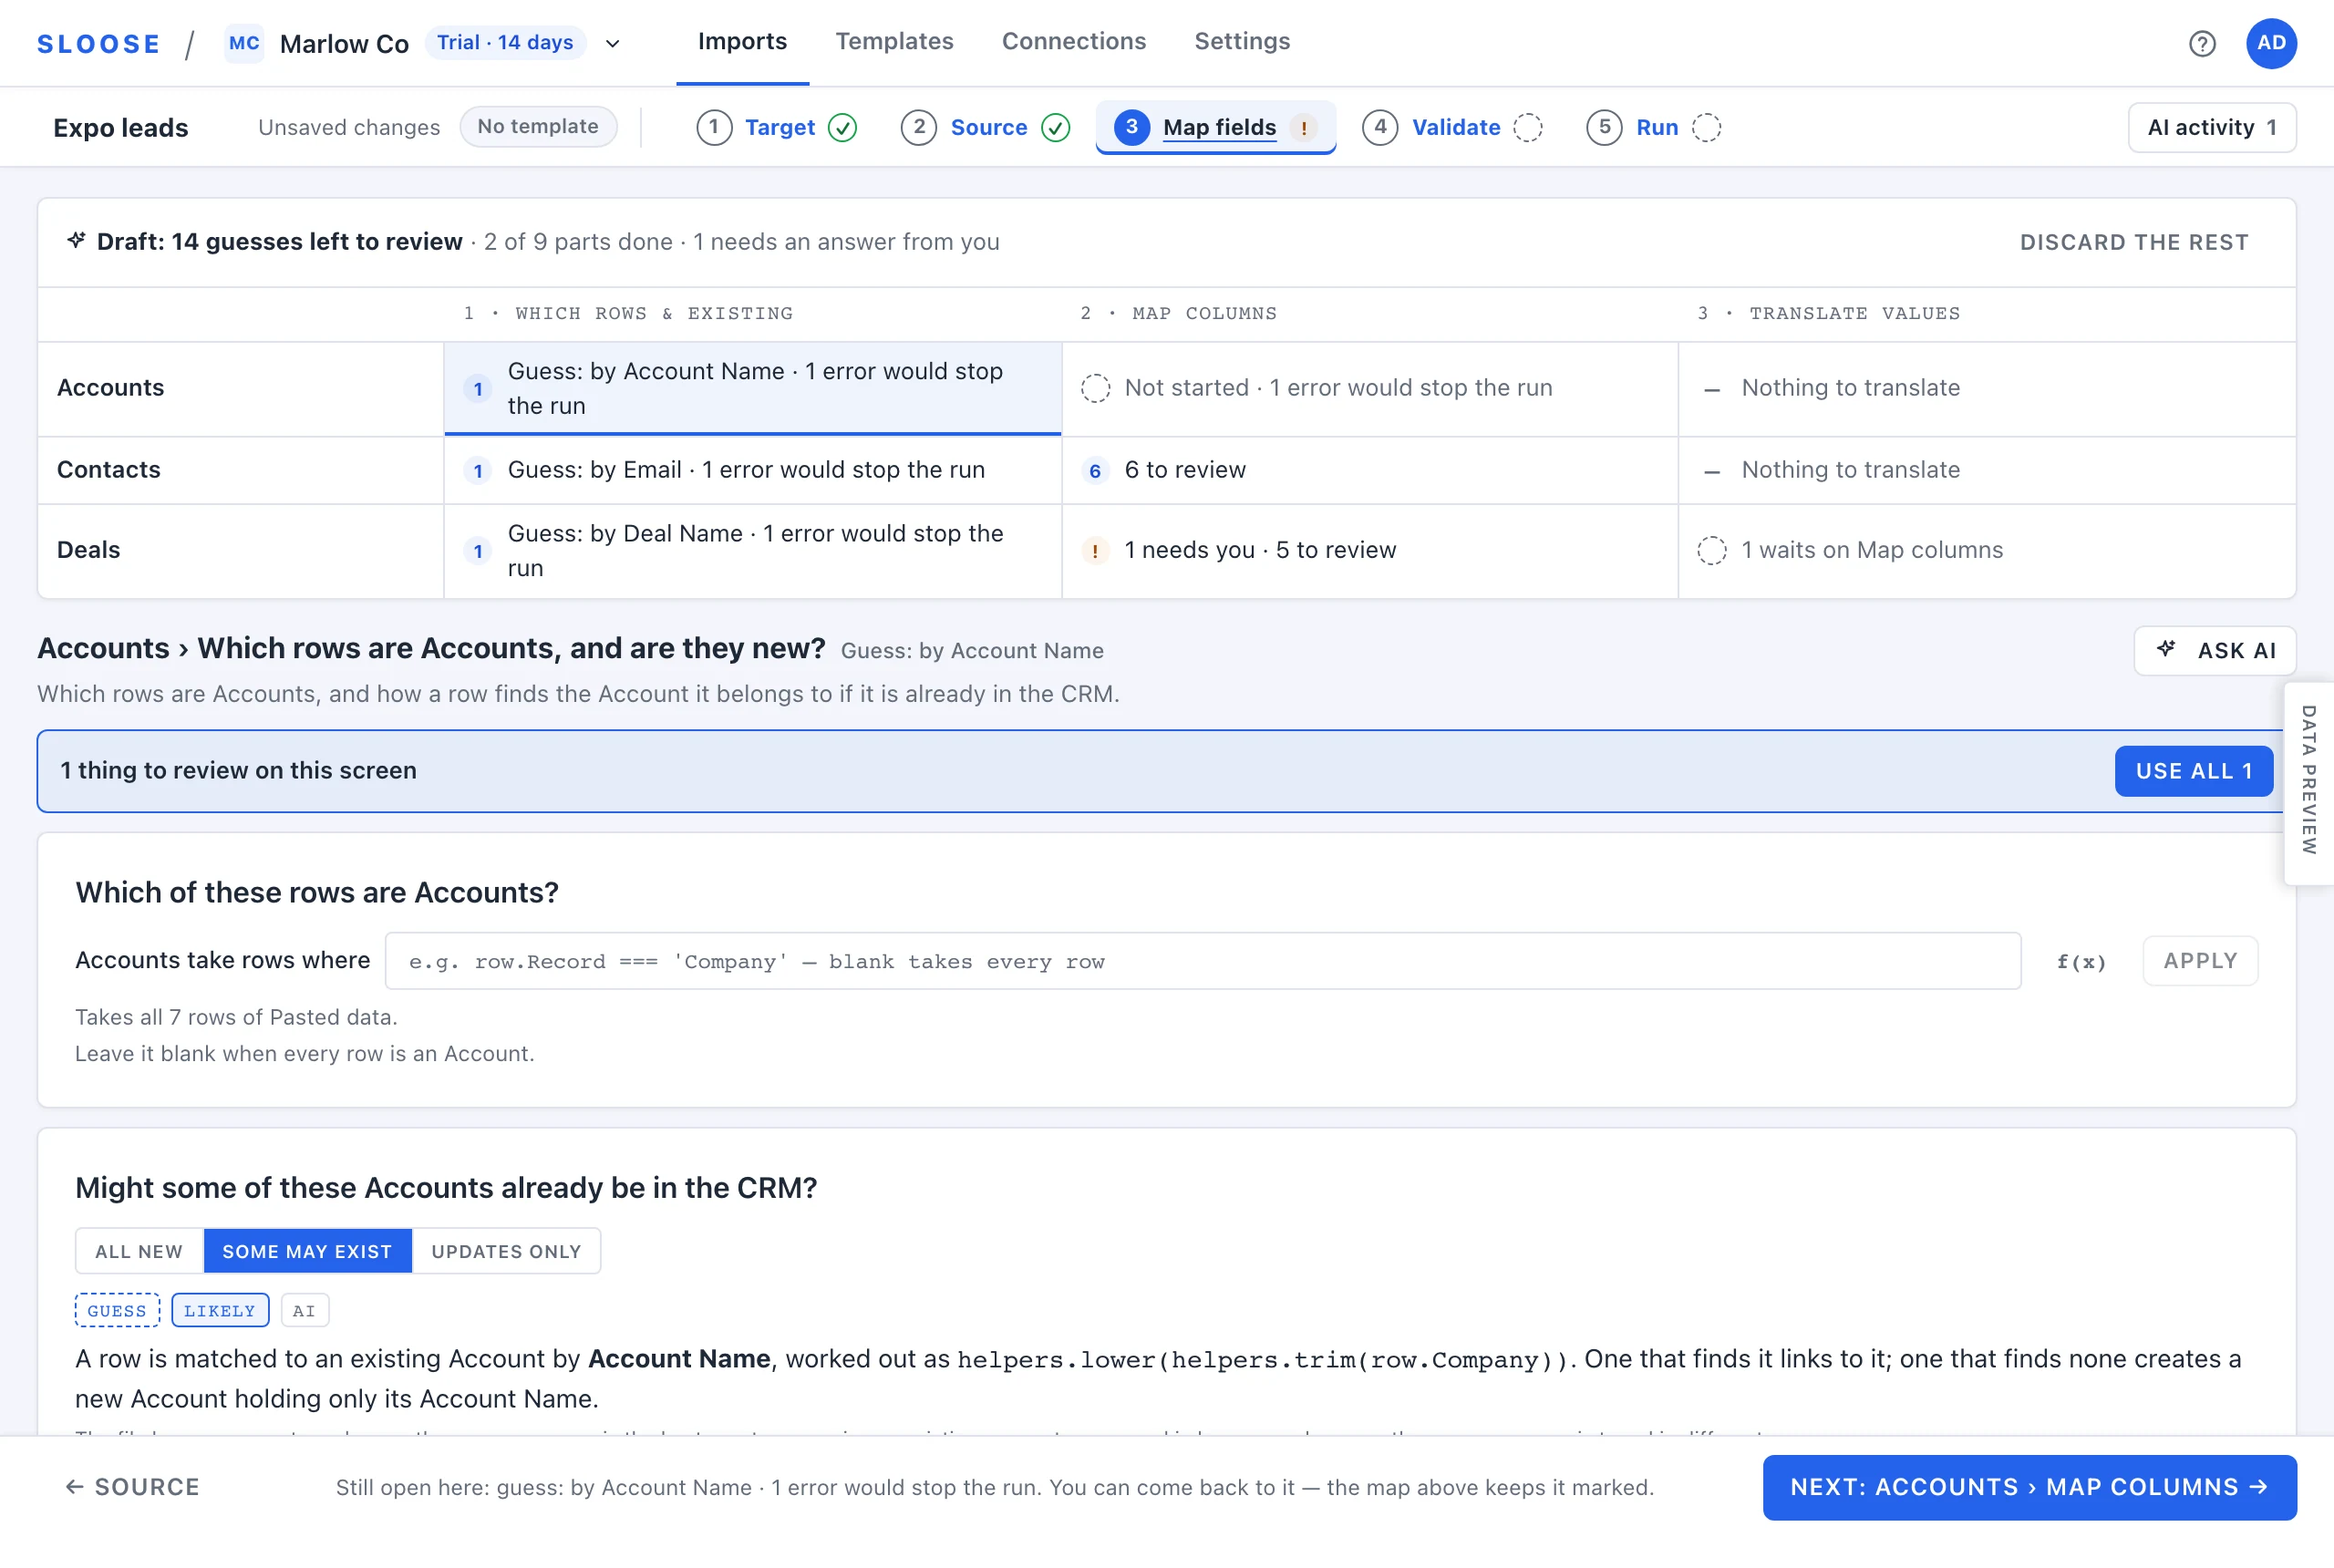
Task: Click the MC workspace badge icon
Action: (244, 43)
